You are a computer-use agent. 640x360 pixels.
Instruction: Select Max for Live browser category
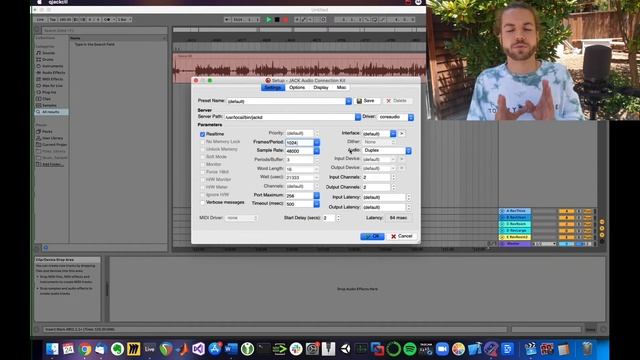52,86
